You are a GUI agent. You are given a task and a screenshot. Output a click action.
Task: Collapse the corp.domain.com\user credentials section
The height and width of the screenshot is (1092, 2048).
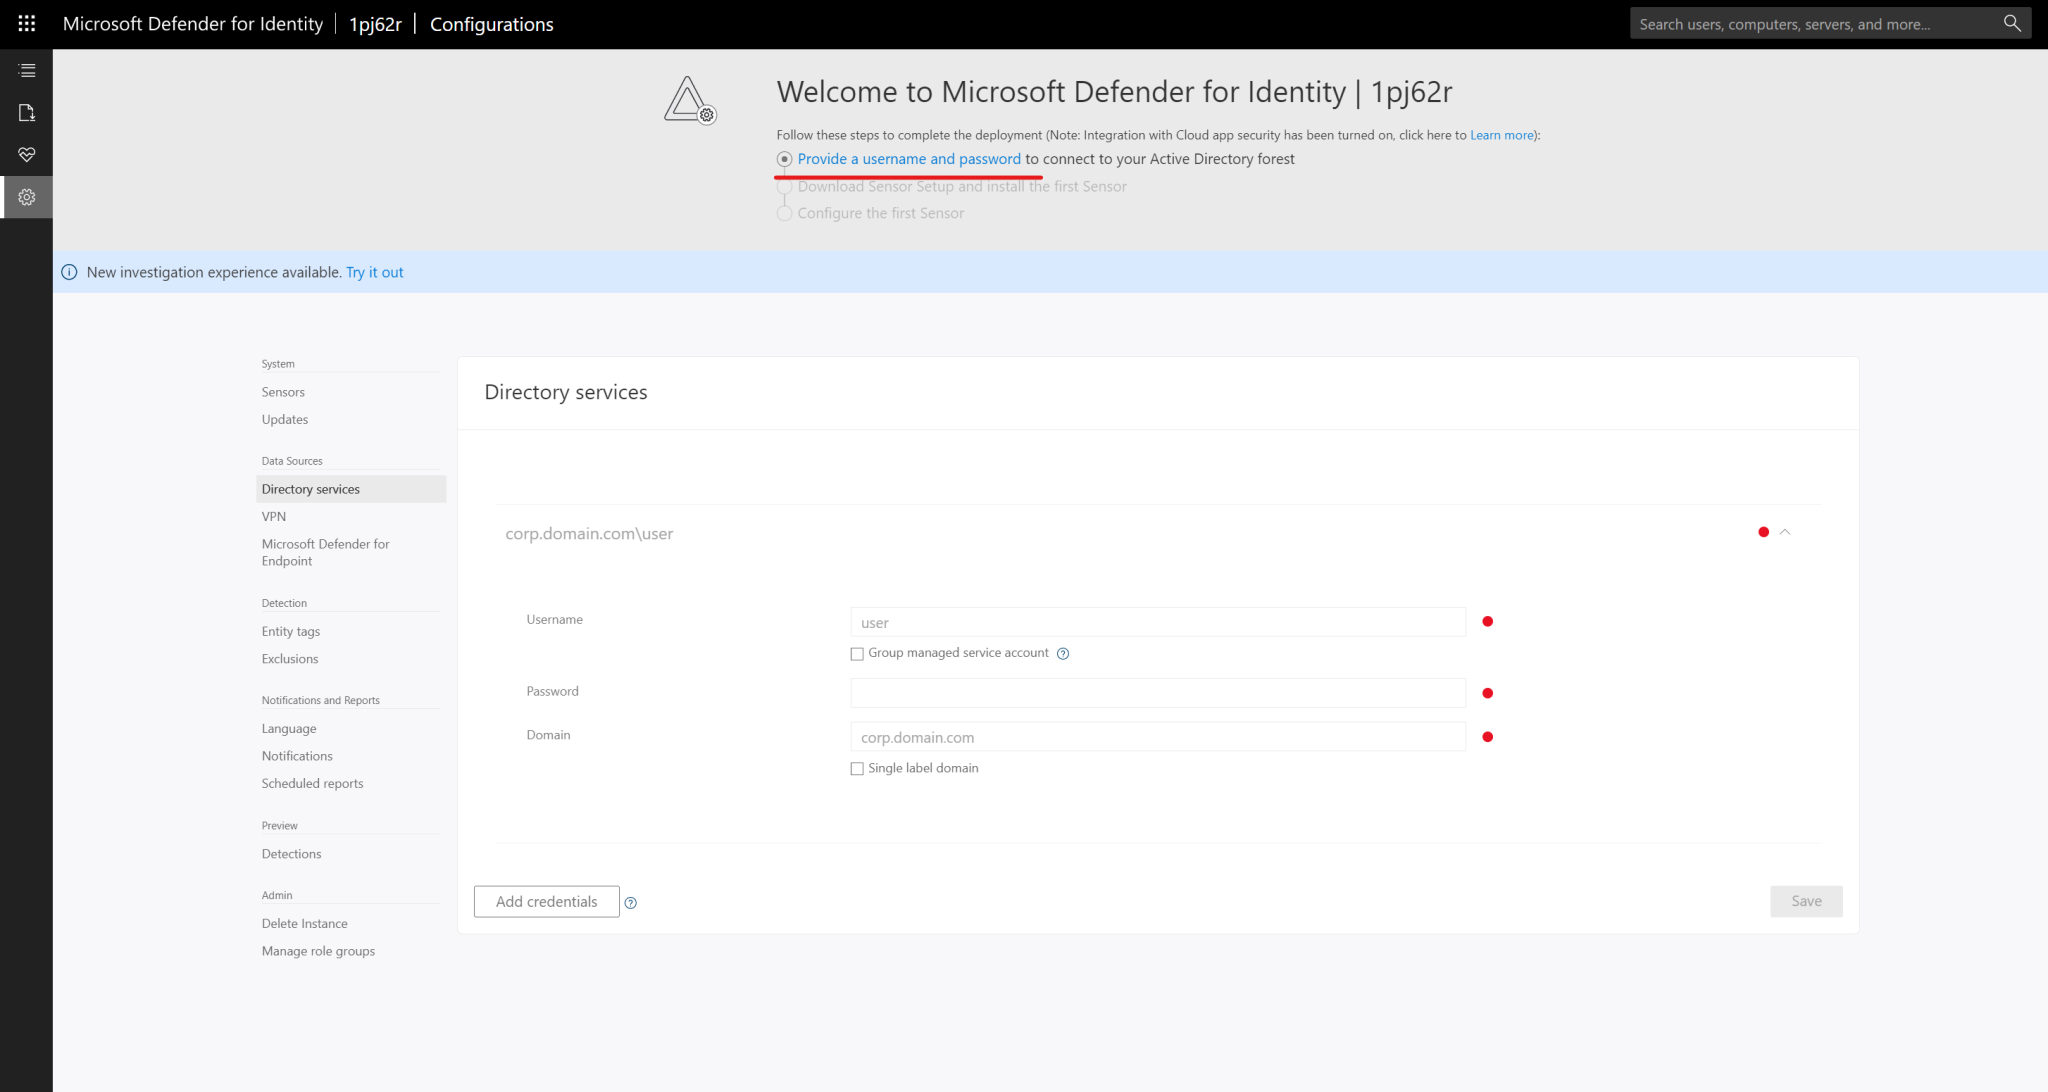(1787, 532)
